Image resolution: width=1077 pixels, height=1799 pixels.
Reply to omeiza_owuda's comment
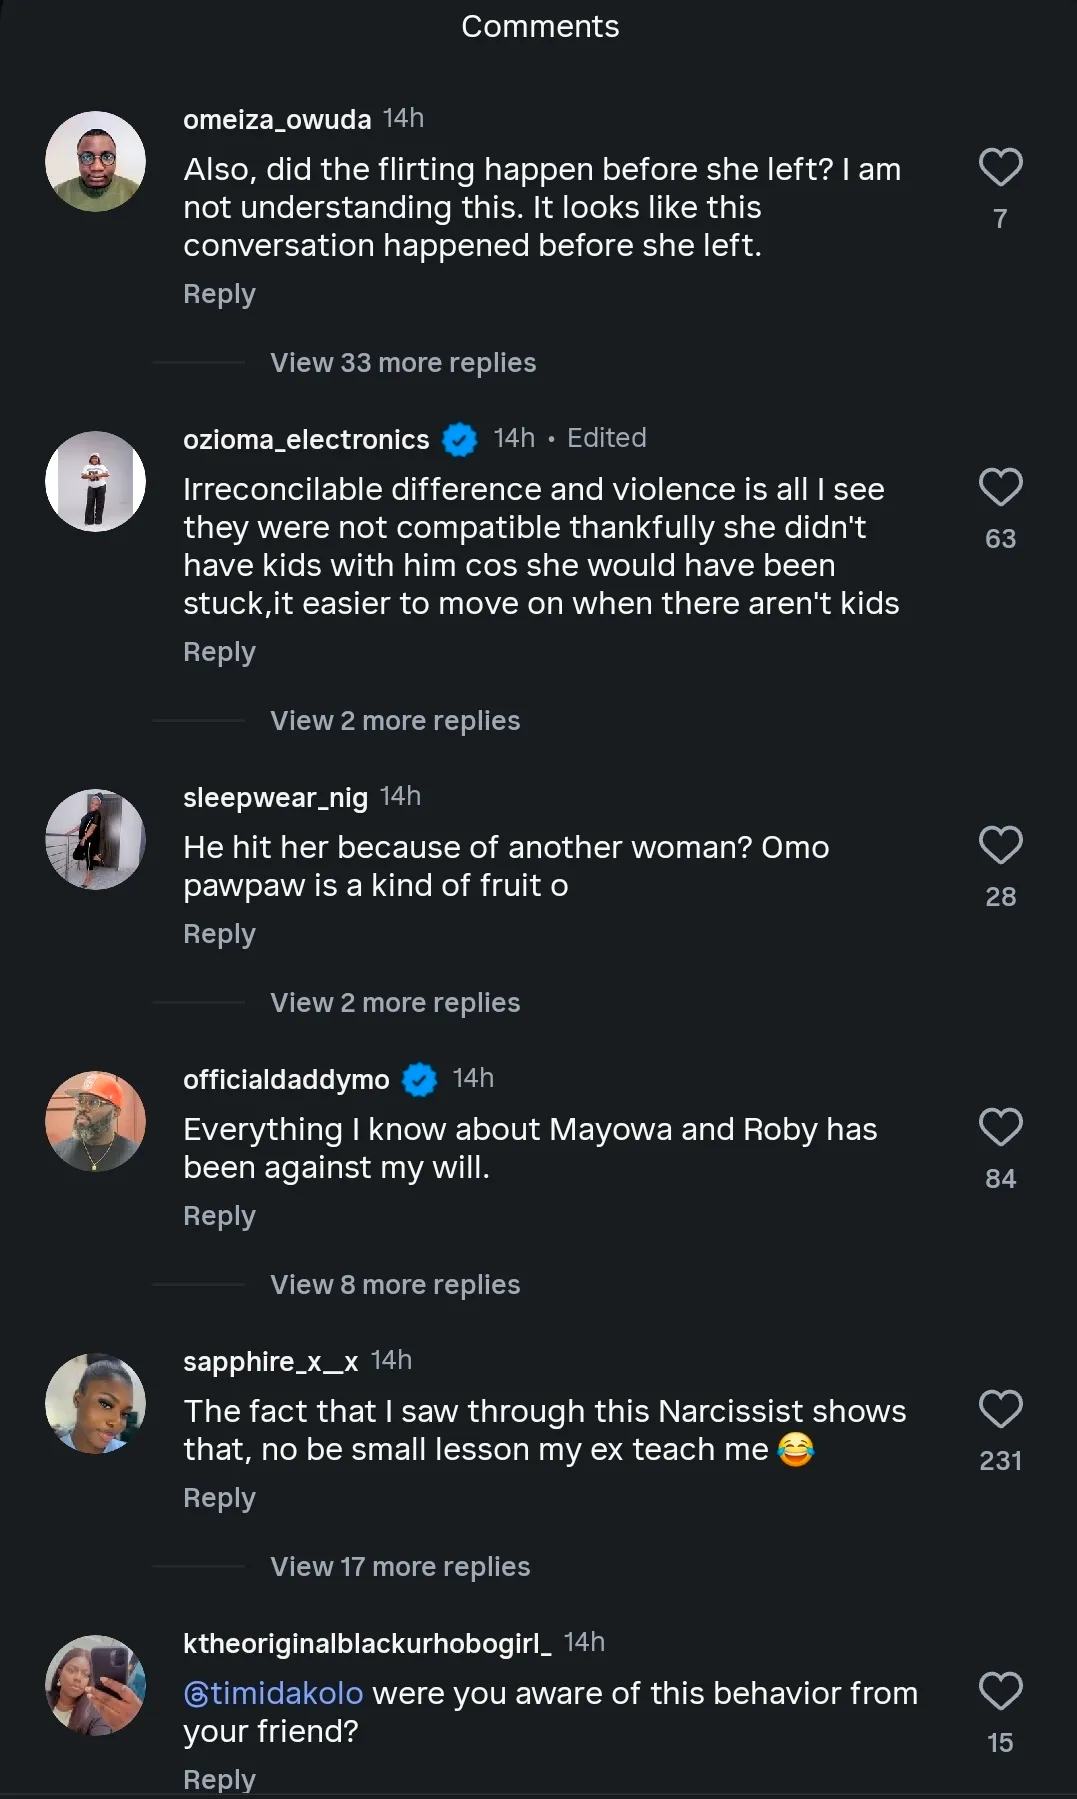point(219,294)
